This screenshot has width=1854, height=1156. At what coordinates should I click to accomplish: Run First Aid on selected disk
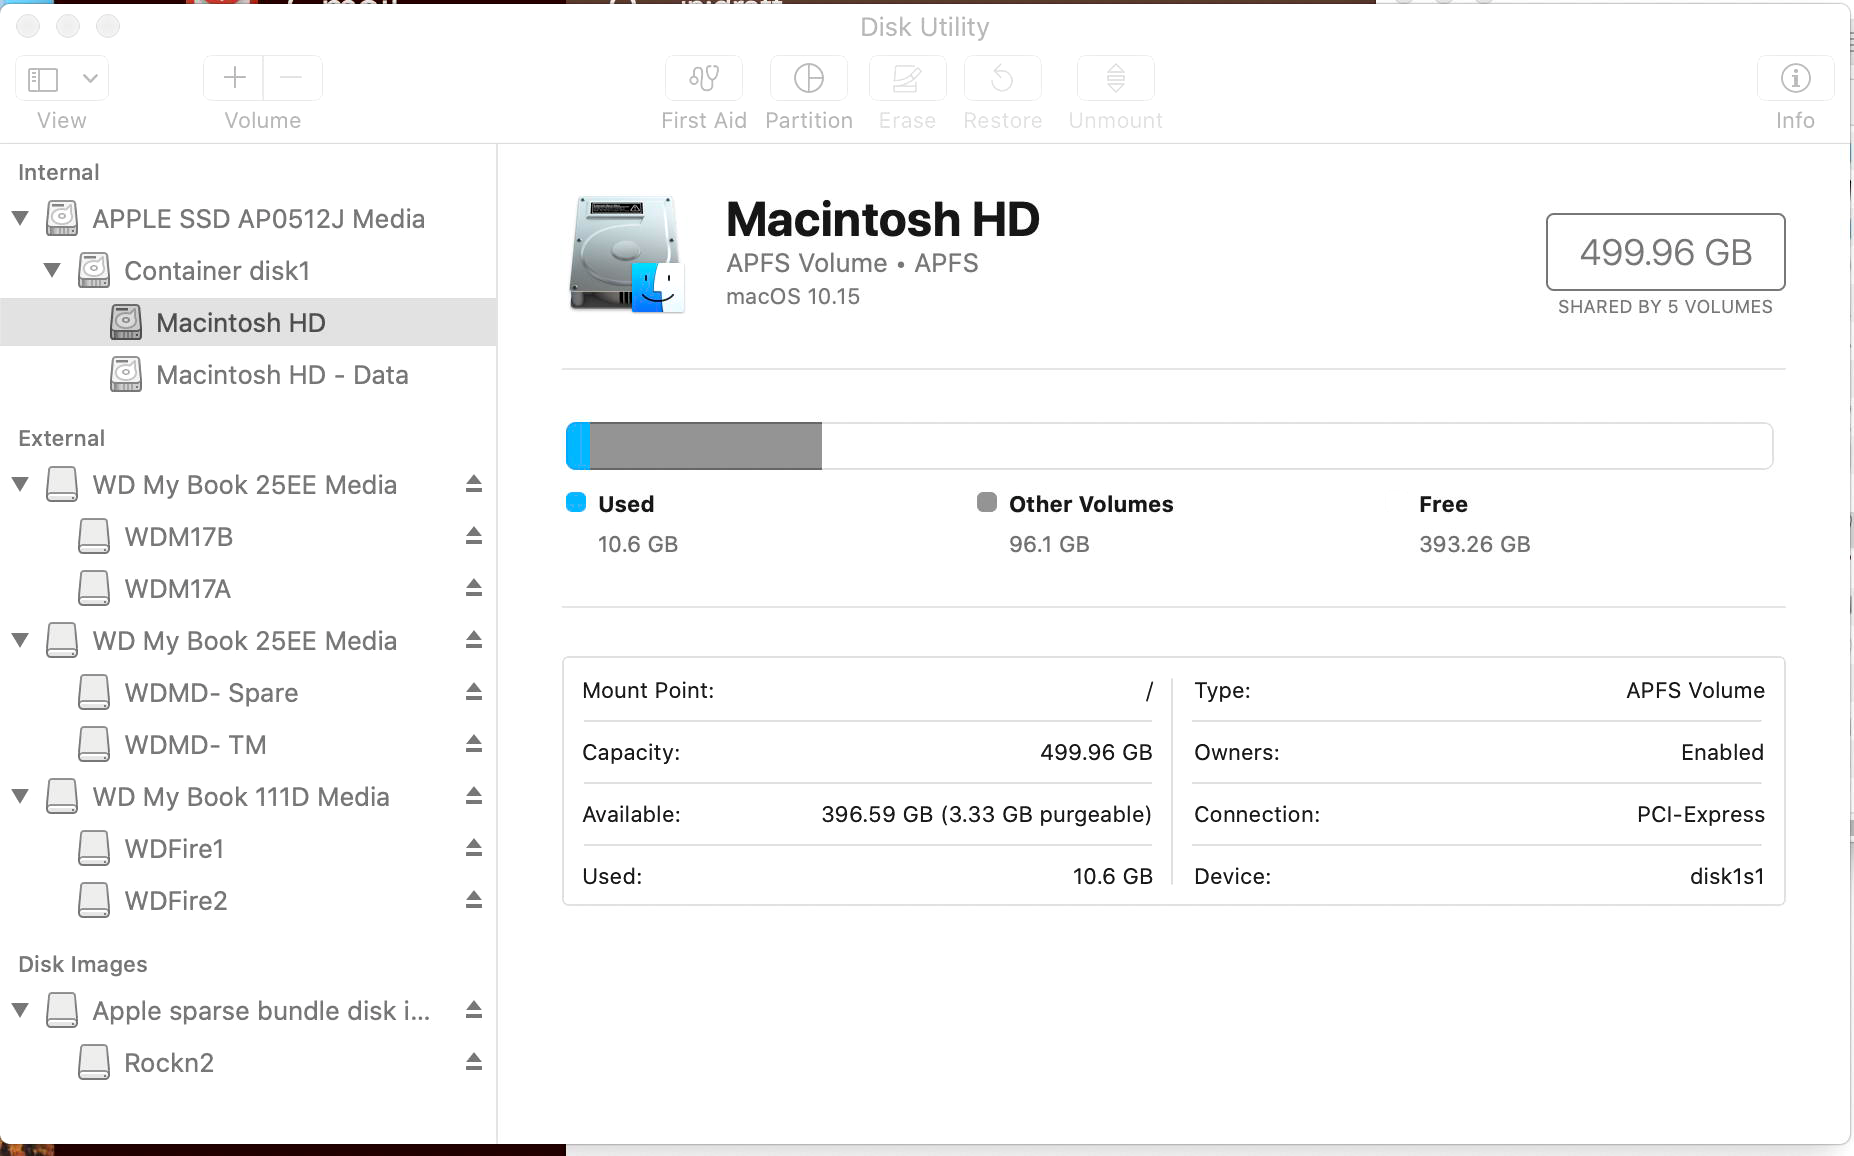704,78
